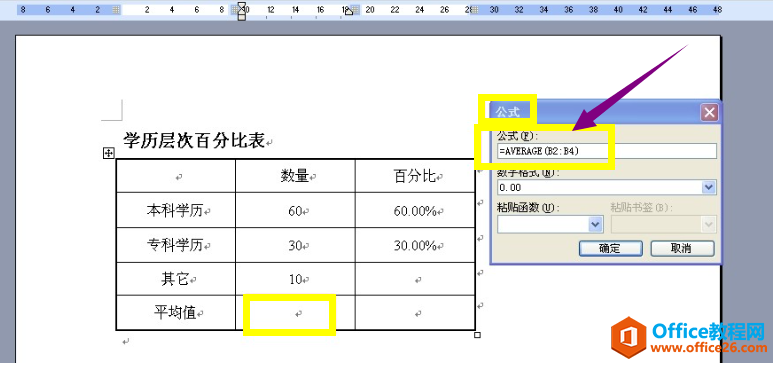This screenshot has width=774, height=365.
Task: Click the 公式 formula input field
Action: coord(607,151)
